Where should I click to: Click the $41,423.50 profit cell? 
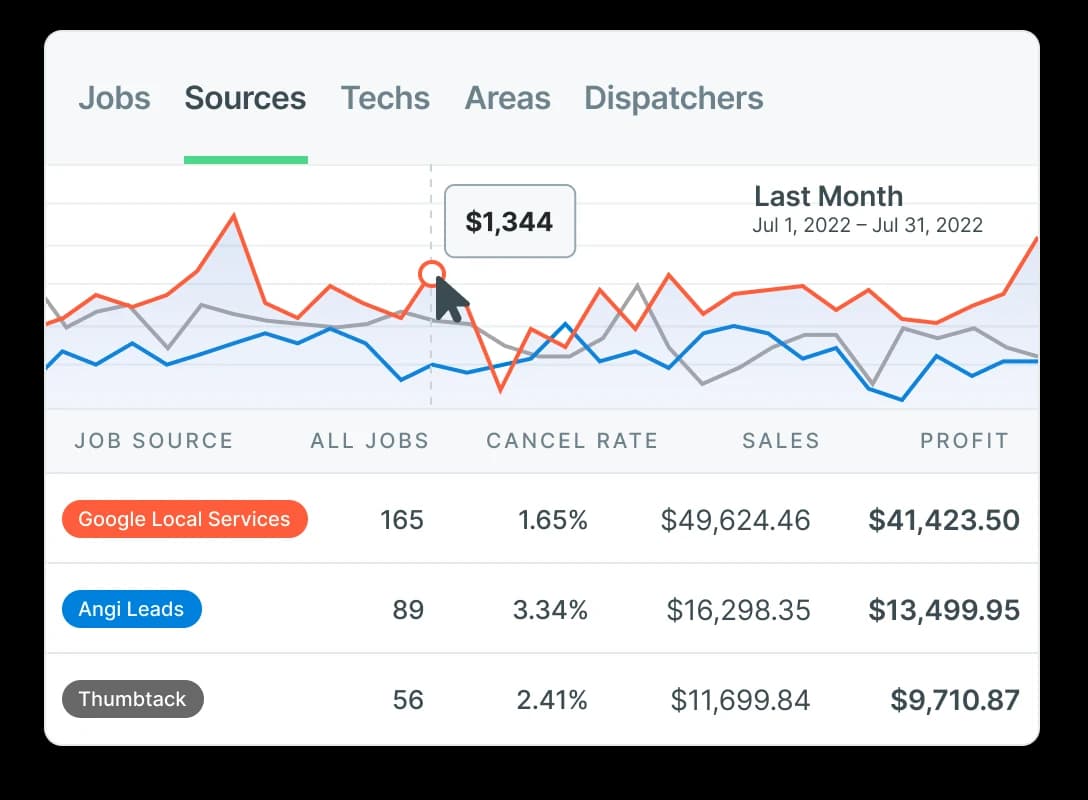944,520
